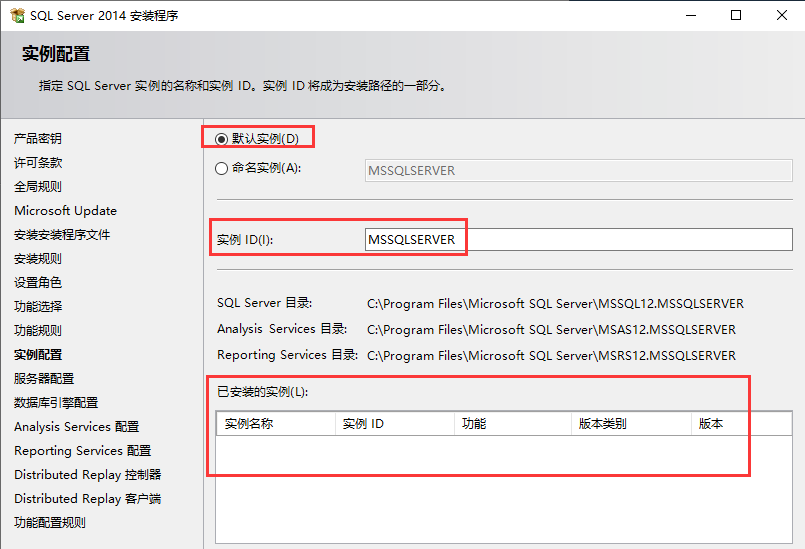Select the 设置角色 step
This screenshot has height=549, width=805.
click(x=38, y=282)
